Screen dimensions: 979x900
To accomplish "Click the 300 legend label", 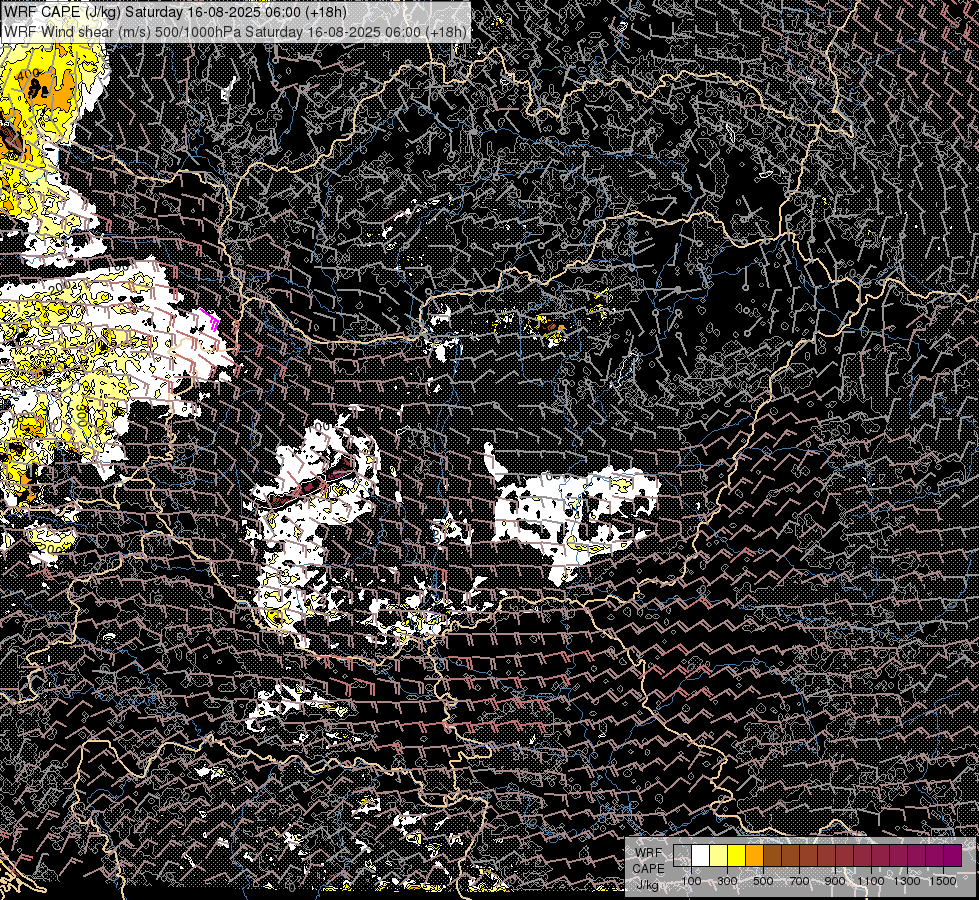I will point(727,881).
